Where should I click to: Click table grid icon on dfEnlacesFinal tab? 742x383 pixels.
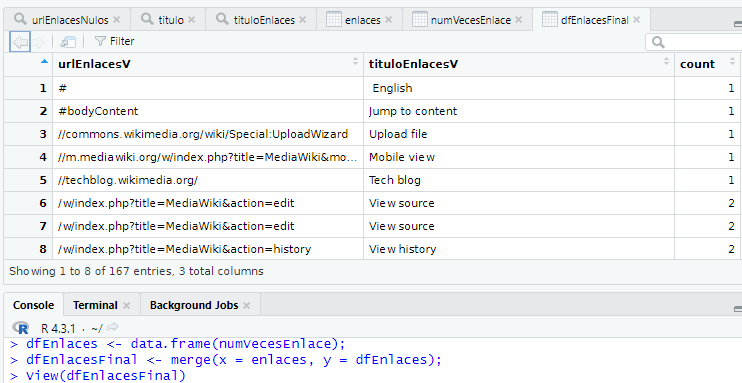pyautogui.click(x=549, y=19)
